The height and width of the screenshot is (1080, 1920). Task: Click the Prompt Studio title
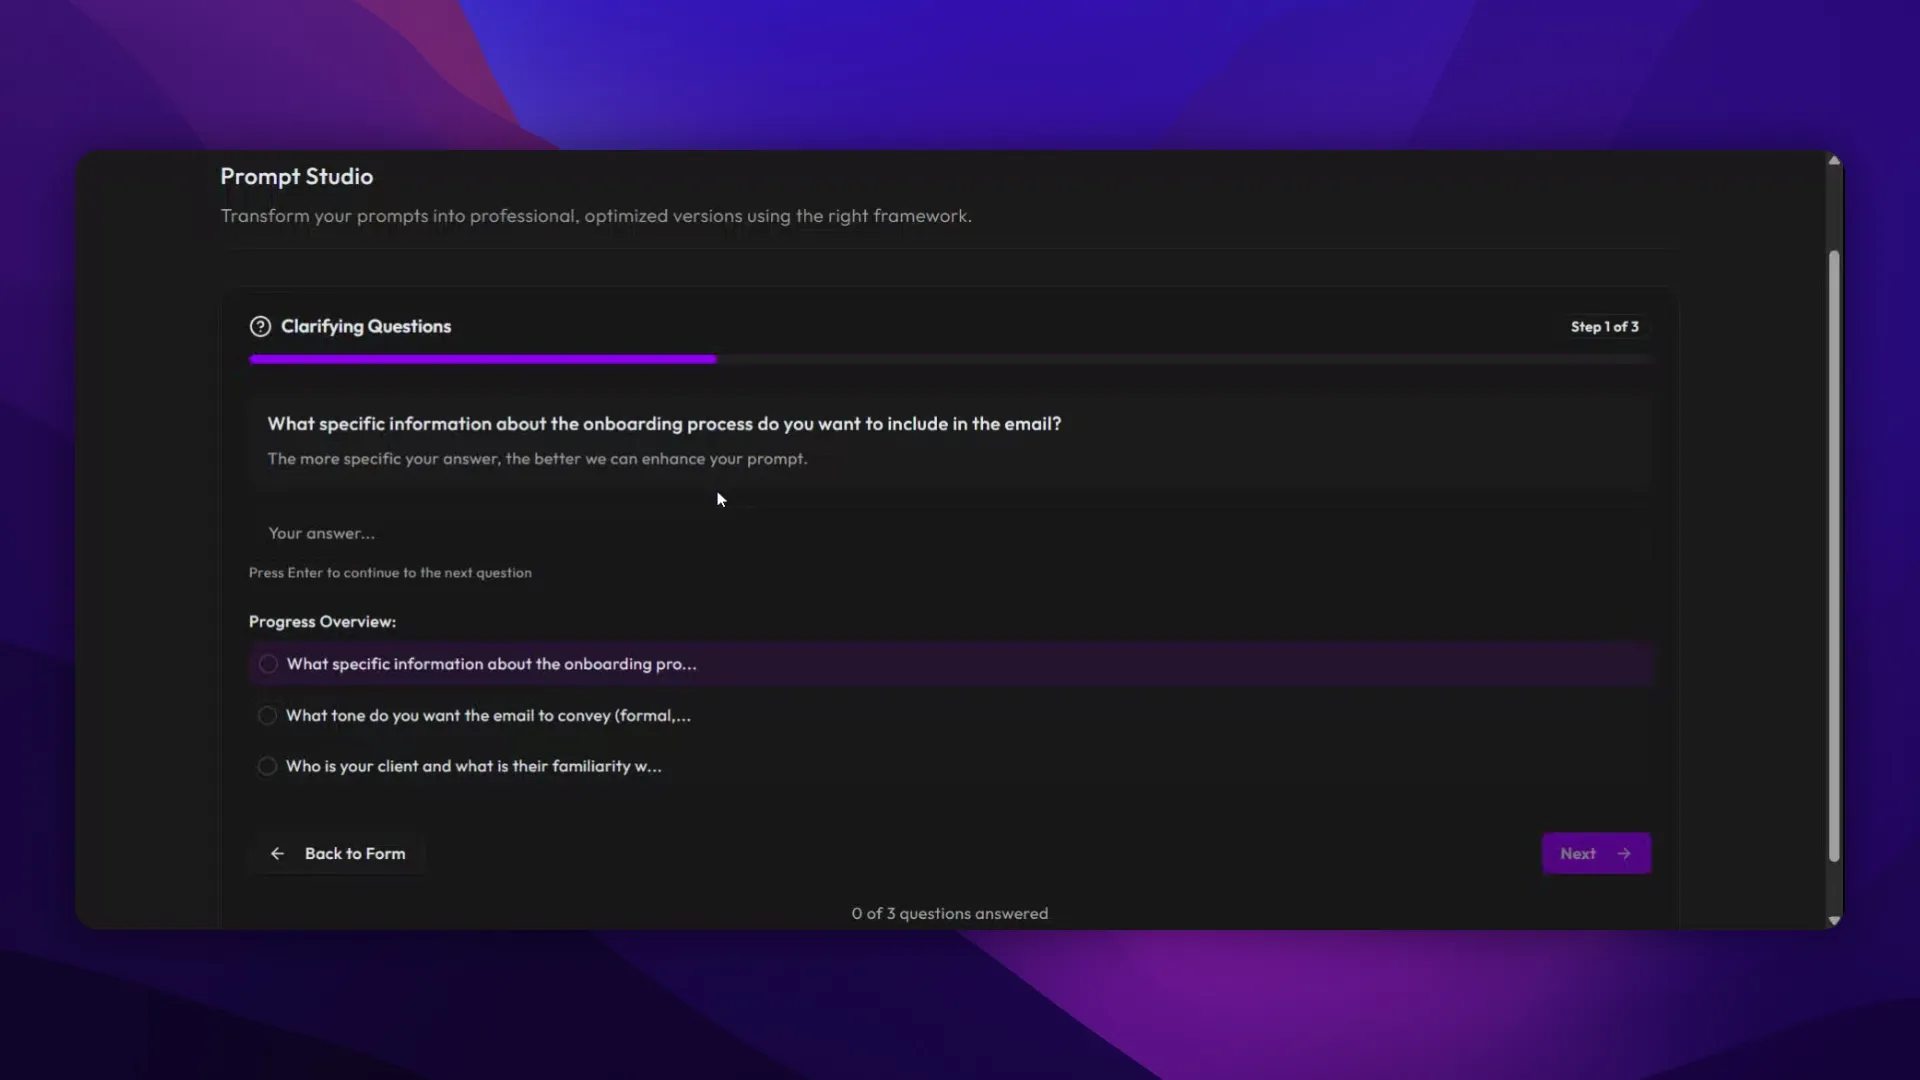[x=296, y=177]
